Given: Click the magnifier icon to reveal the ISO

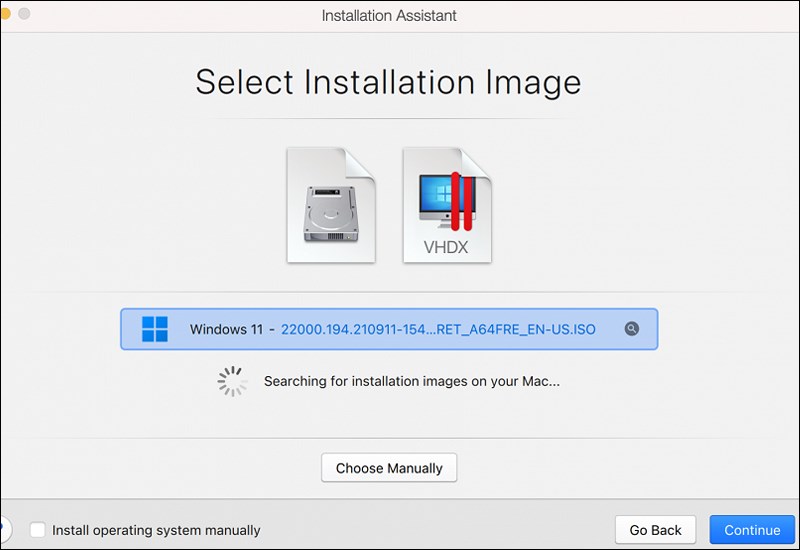Looking at the screenshot, I should (631, 329).
